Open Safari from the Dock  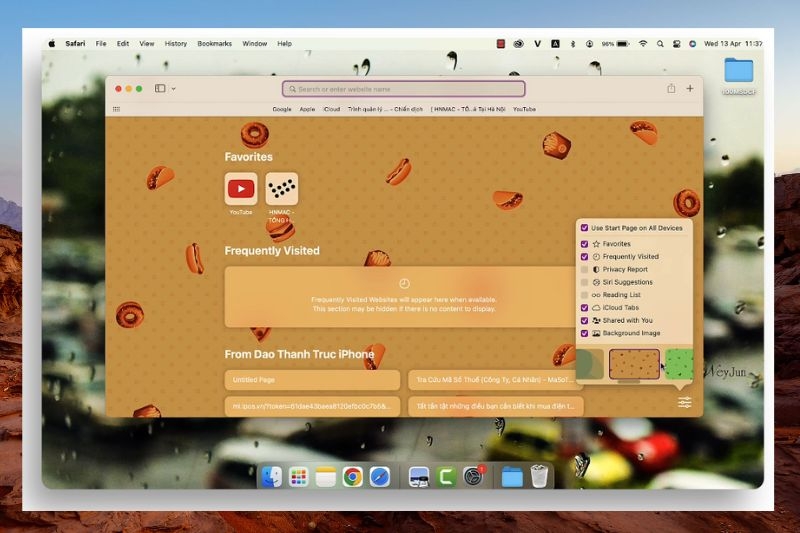click(x=380, y=477)
